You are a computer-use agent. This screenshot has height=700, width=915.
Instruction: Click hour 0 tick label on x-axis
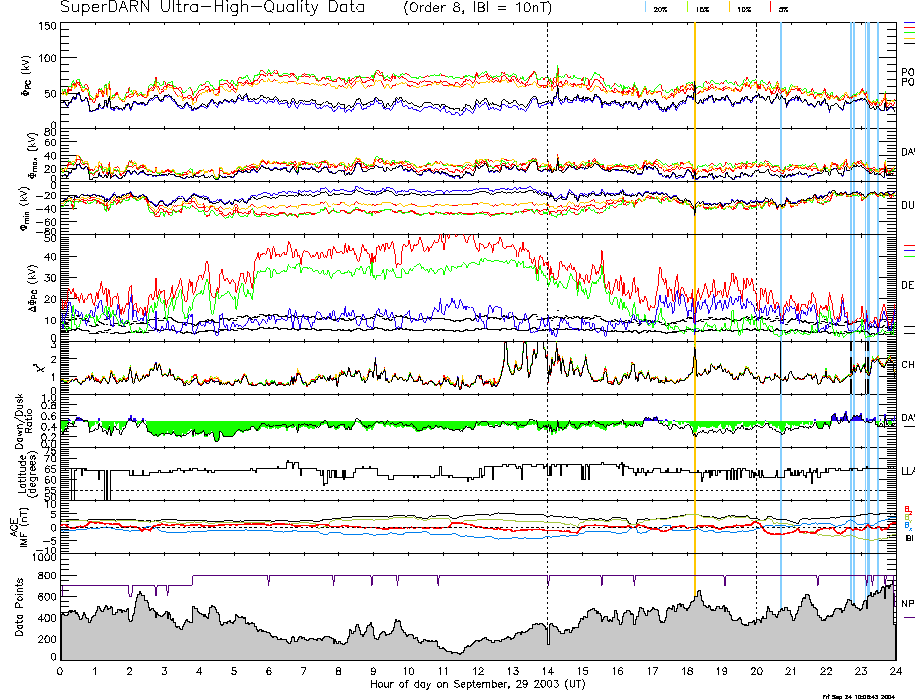coord(61,671)
